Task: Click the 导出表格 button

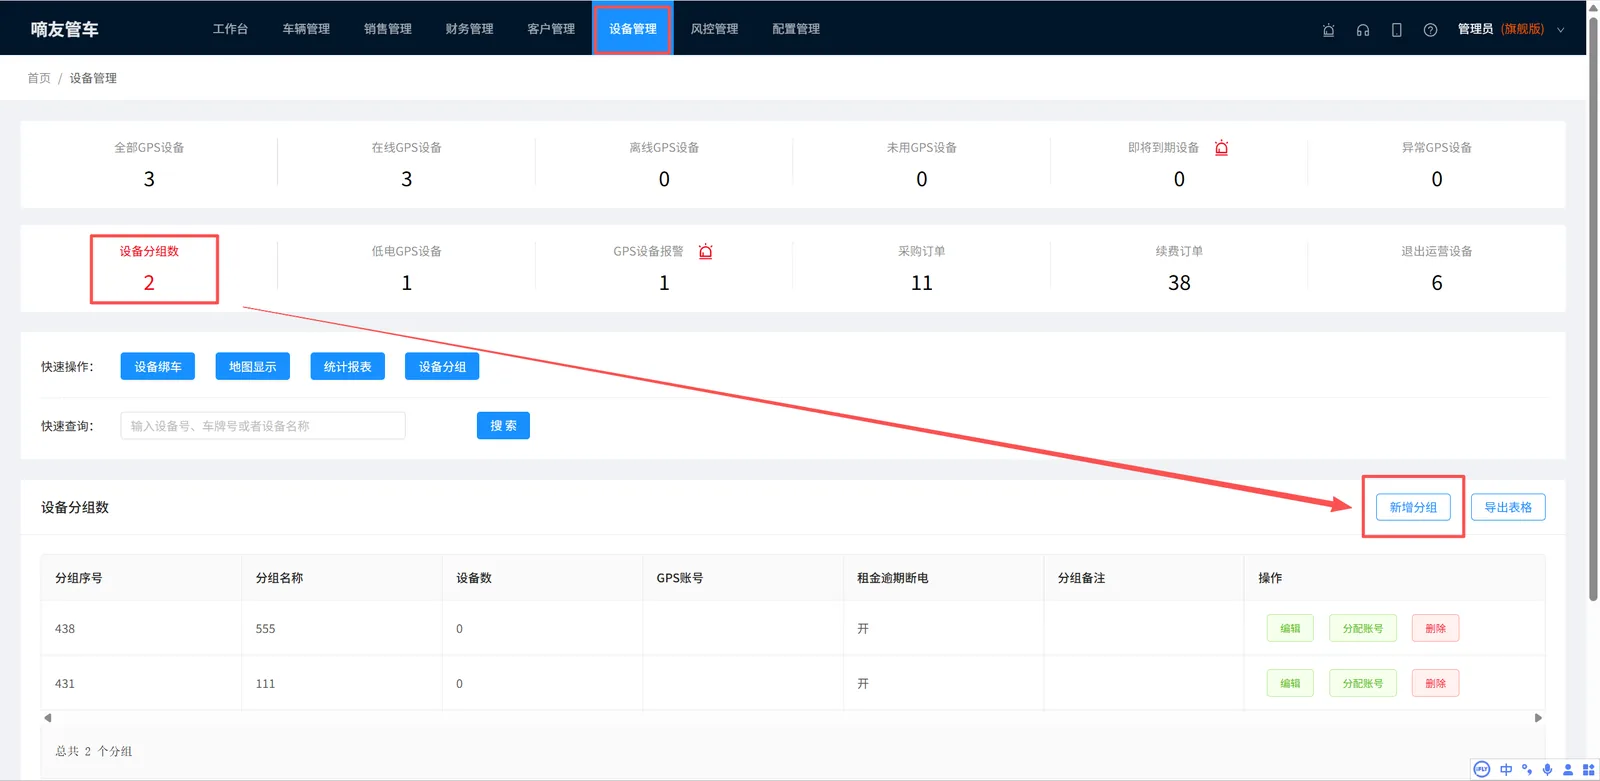Action: pos(1508,507)
